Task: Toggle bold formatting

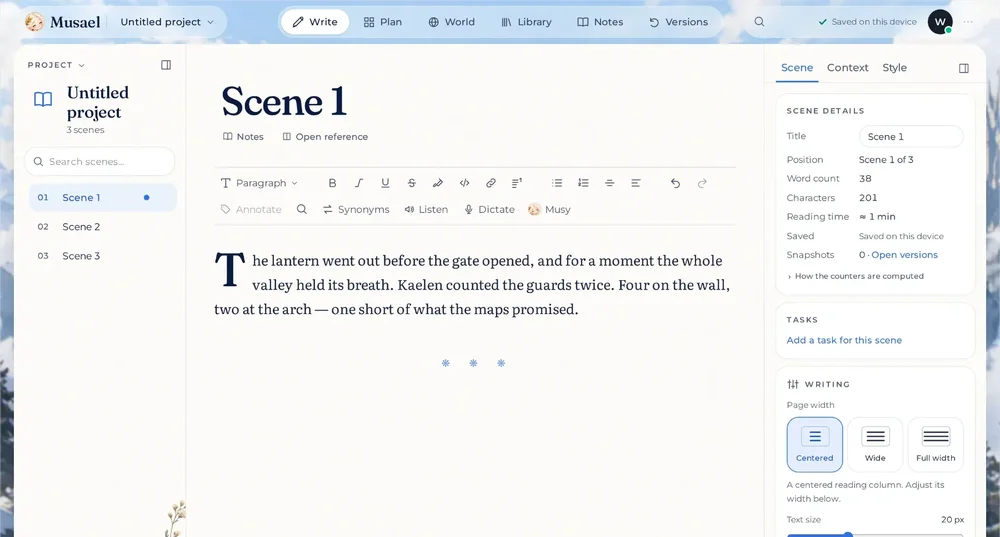Action: [332, 183]
